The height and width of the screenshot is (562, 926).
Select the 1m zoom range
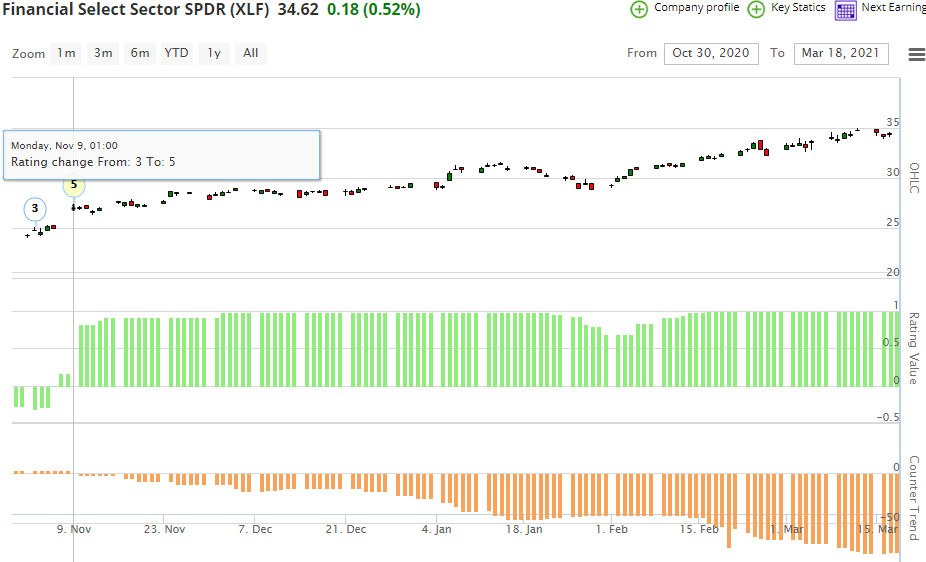[67, 53]
